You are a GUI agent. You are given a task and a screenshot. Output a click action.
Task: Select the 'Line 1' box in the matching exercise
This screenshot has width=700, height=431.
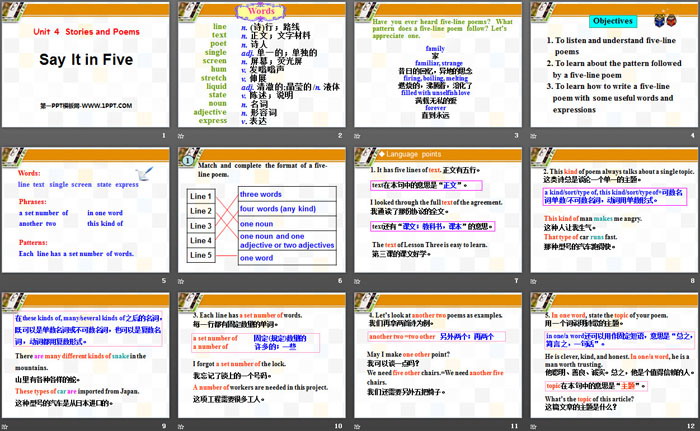[201, 196]
